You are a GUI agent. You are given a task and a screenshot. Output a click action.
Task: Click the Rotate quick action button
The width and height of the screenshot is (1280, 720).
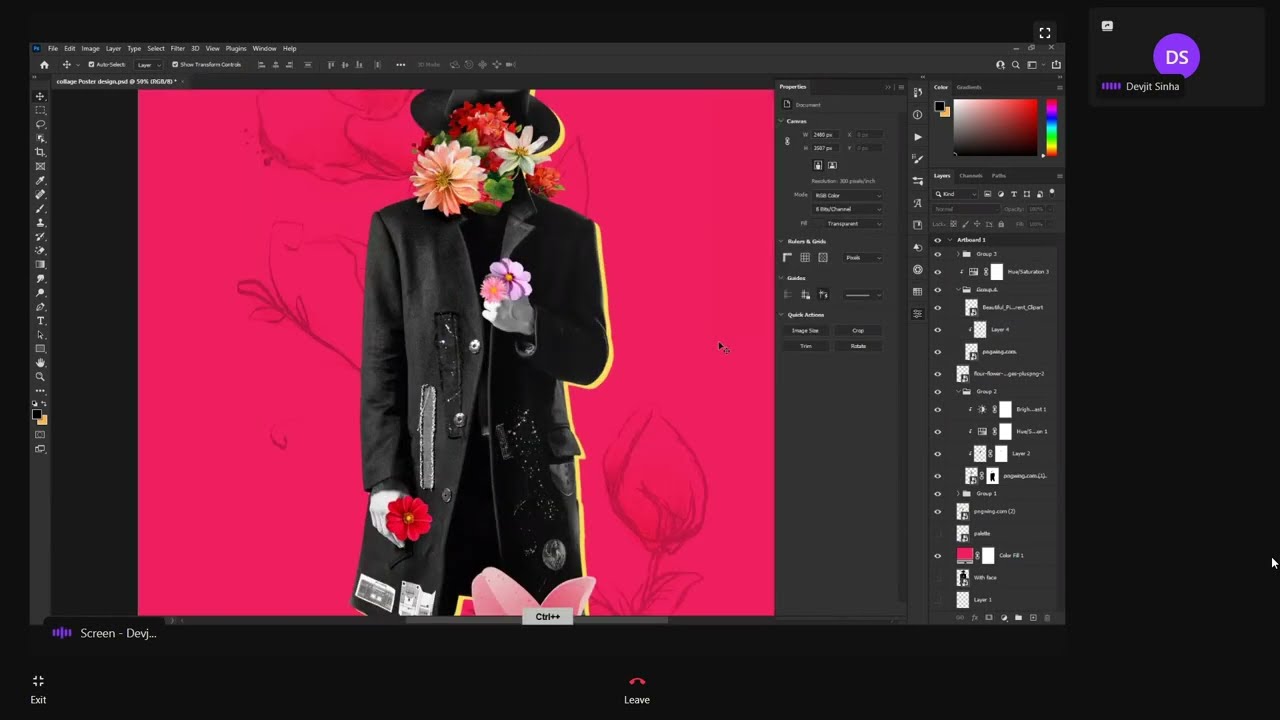click(858, 346)
